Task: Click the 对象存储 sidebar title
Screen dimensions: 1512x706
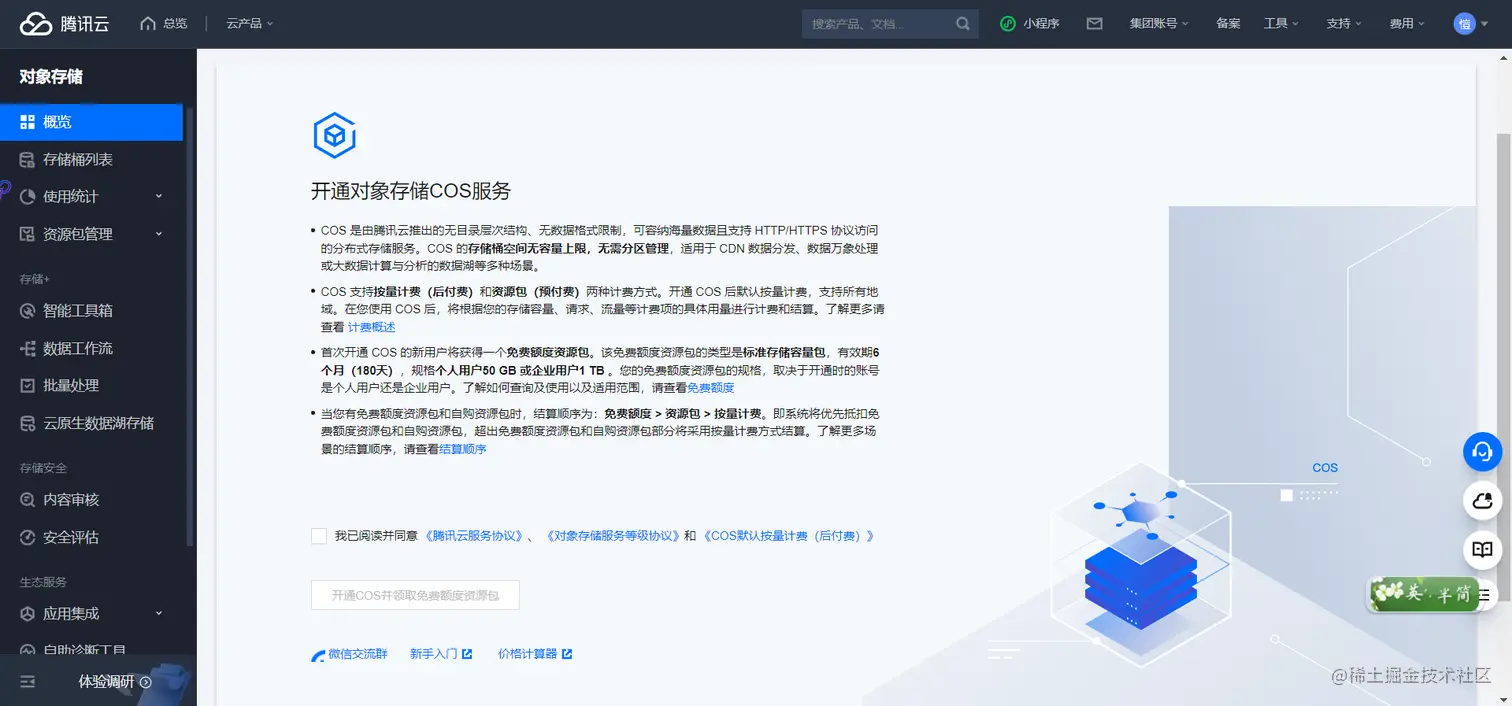Action: point(50,77)
